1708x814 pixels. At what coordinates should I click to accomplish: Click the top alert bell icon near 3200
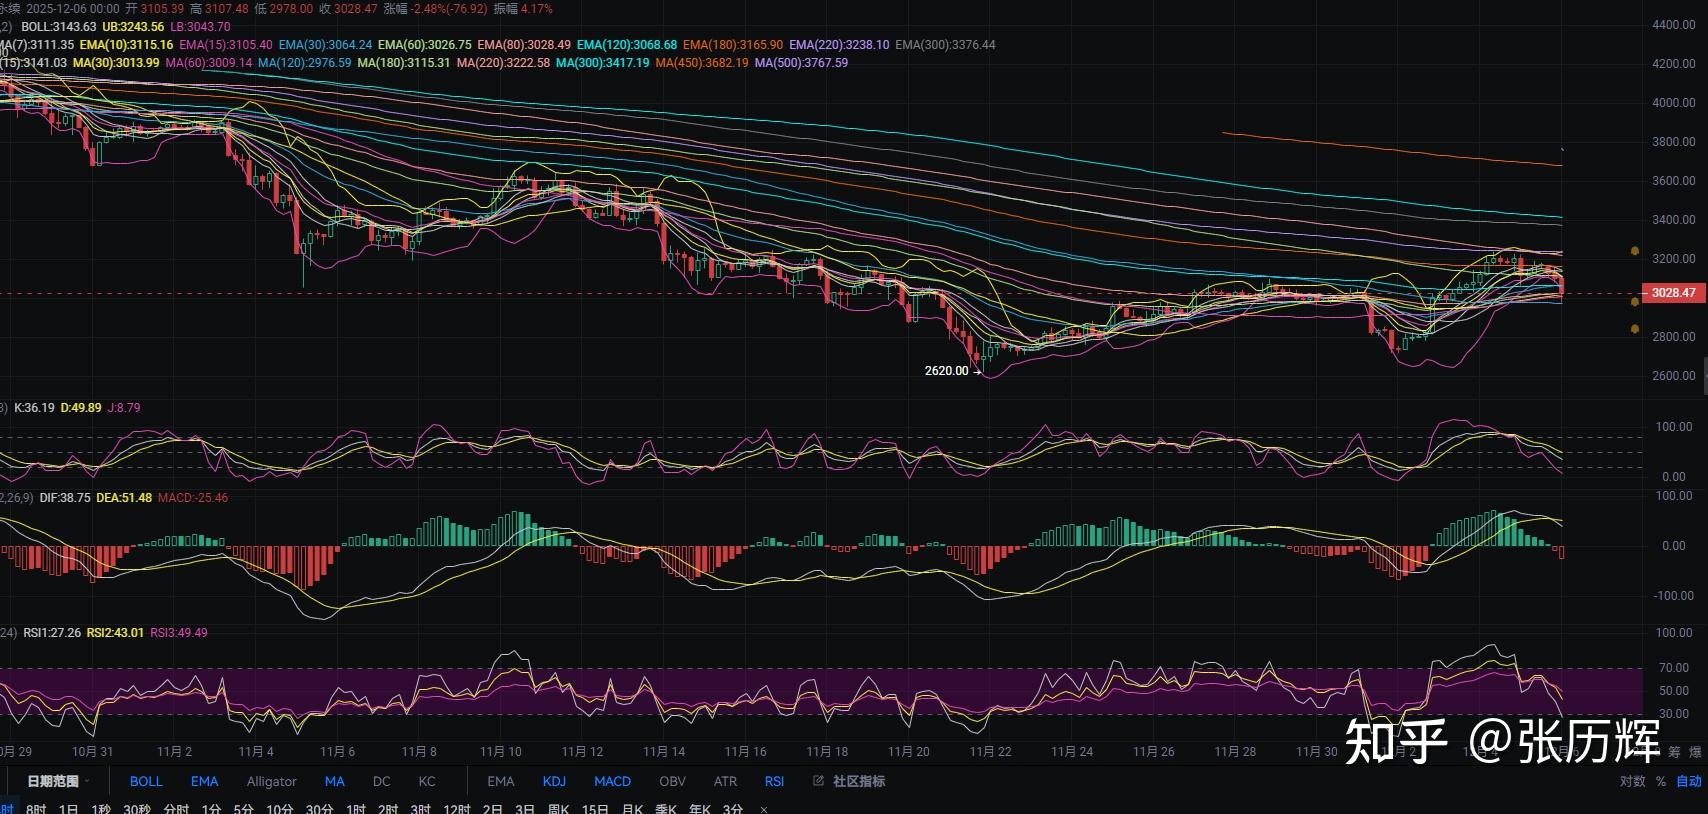pos(1634,251)
